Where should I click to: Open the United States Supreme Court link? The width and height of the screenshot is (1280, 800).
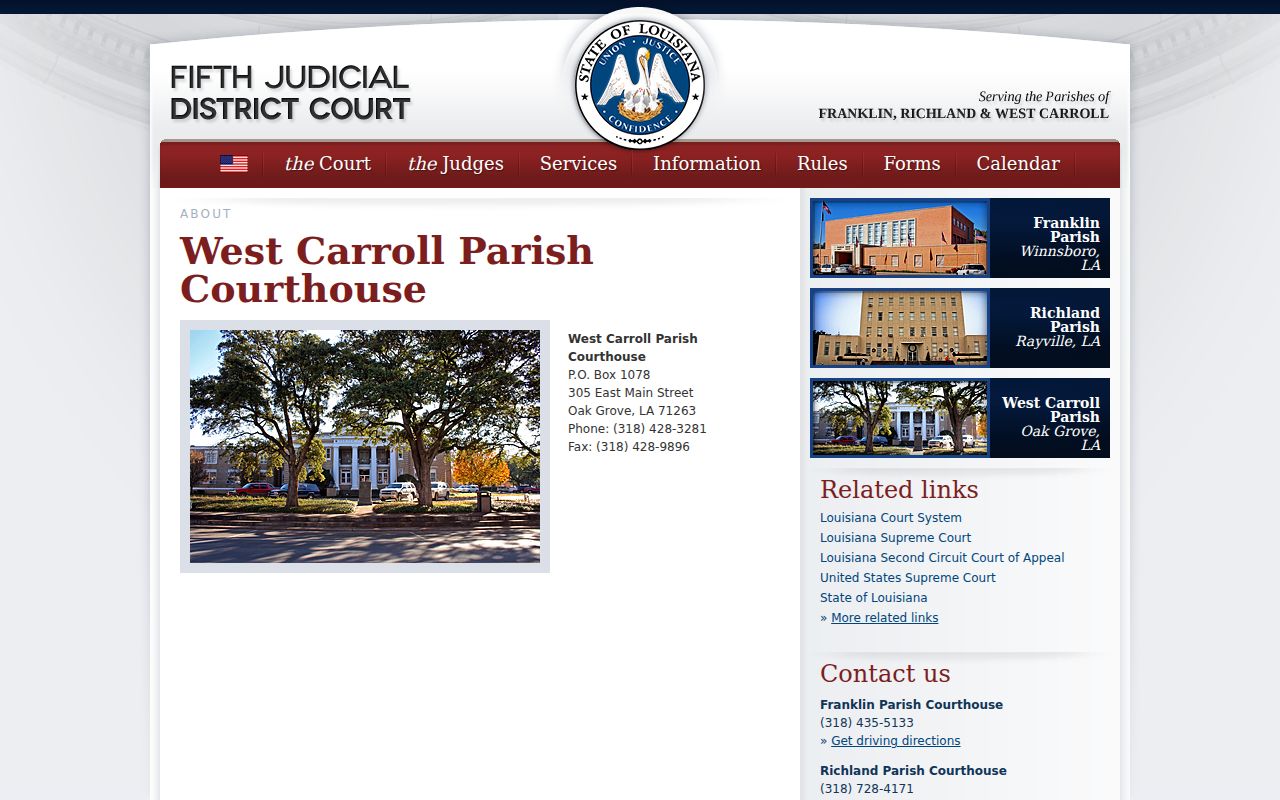pos(908,578)
